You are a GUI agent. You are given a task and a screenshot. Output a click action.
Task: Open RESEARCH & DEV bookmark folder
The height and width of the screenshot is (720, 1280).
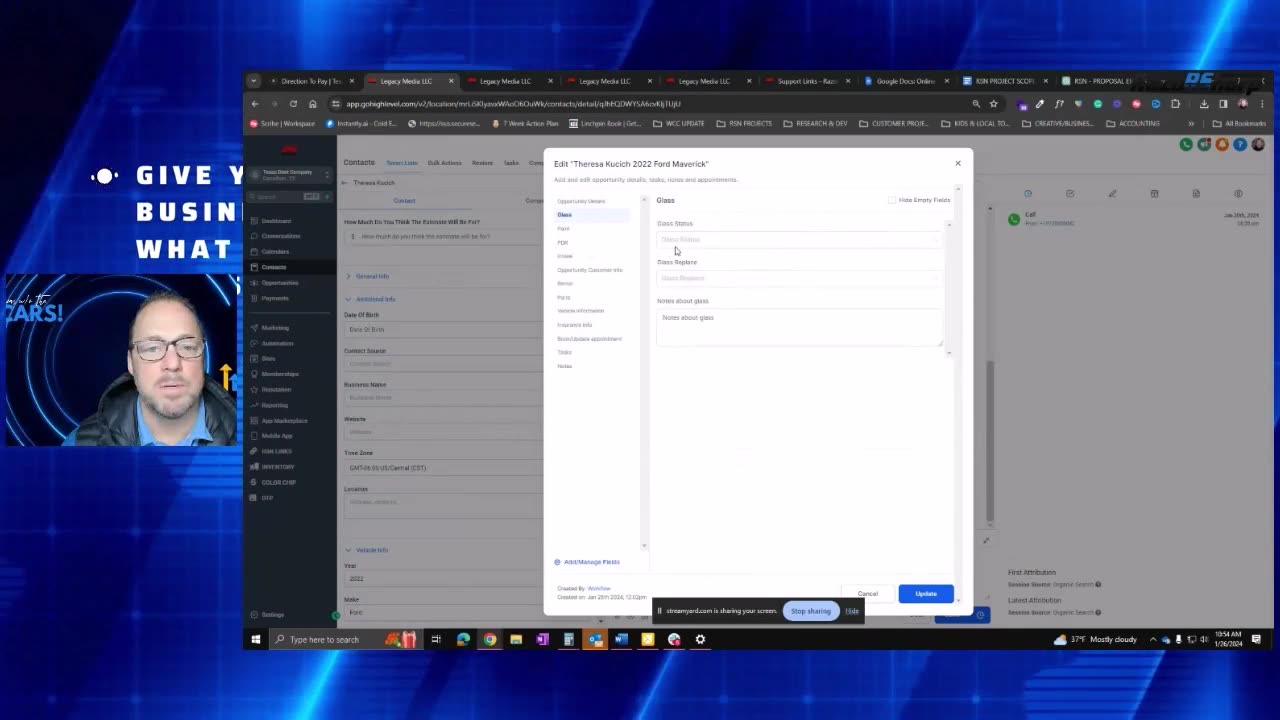pyautogui.click(x=815, y=124)
